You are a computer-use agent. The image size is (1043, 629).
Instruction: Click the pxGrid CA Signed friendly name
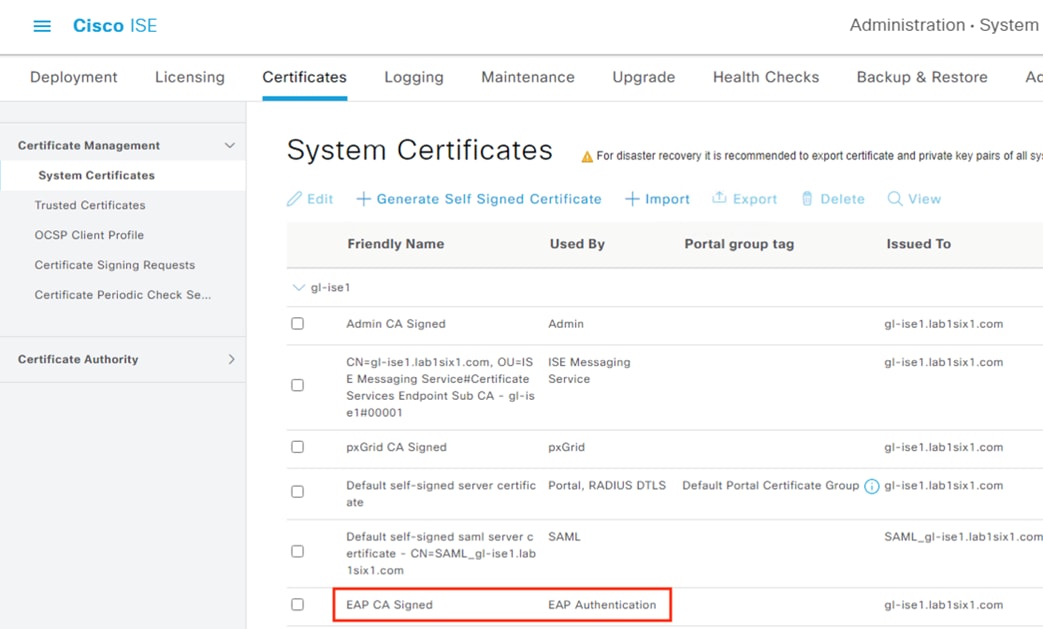click(x=396, y=447)
